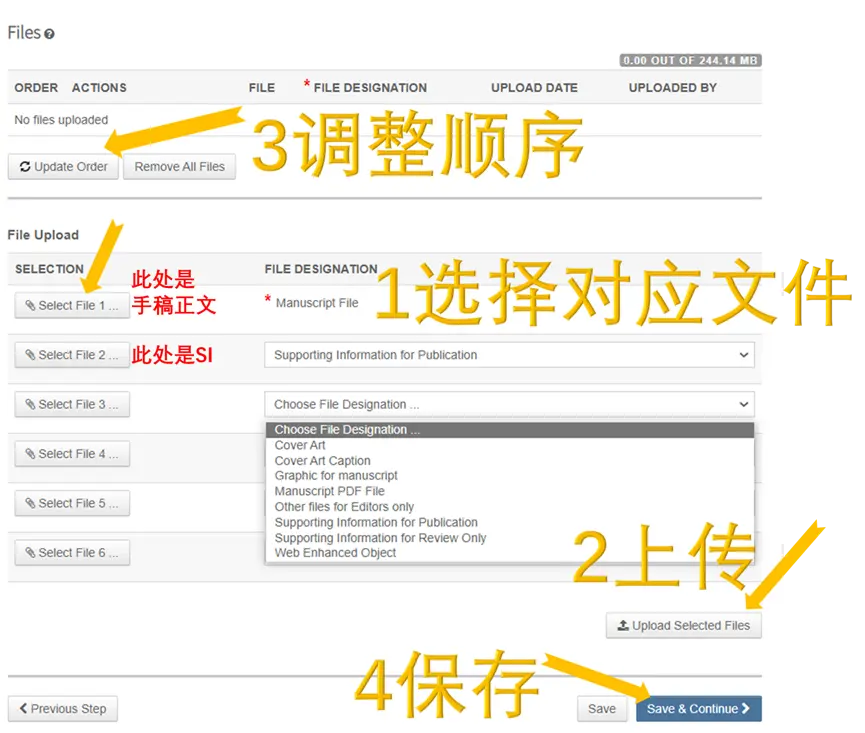Click the Update Order button

pos(63,167)
